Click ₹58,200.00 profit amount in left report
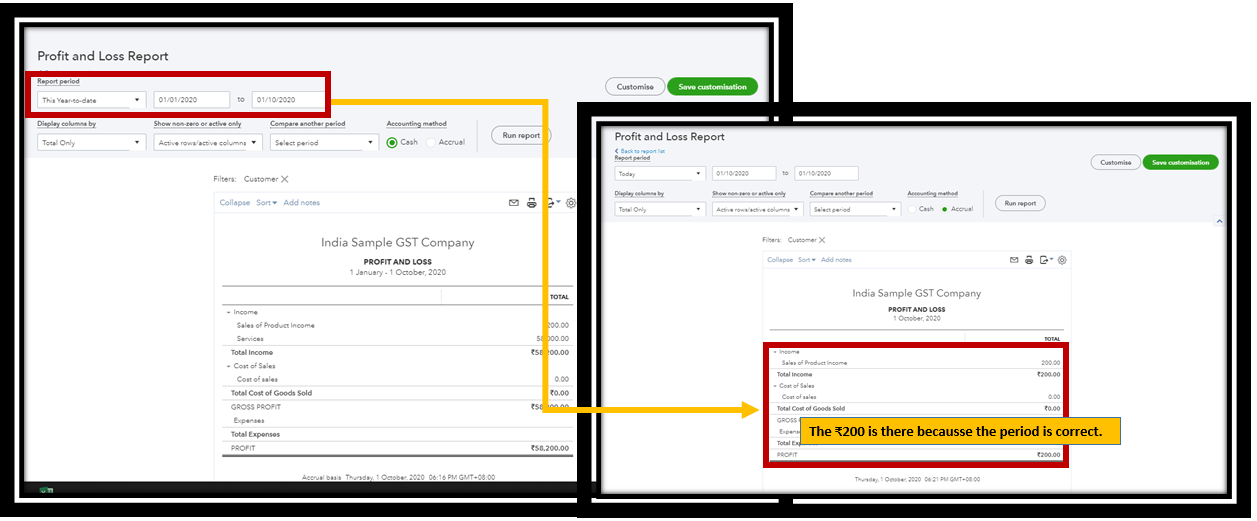Viewport: 1257px width, 521px height. (550, 448)
